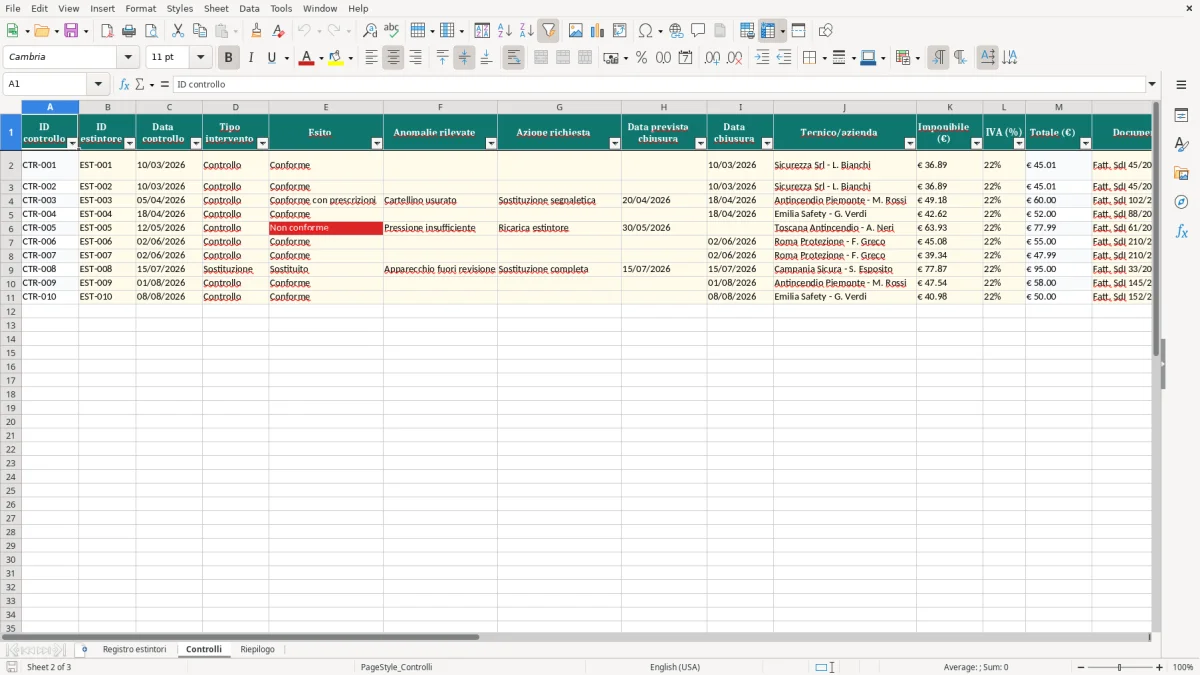Click the Format as Date icon
Viewport: 1200px width, 675px height.
coord(686,58)
